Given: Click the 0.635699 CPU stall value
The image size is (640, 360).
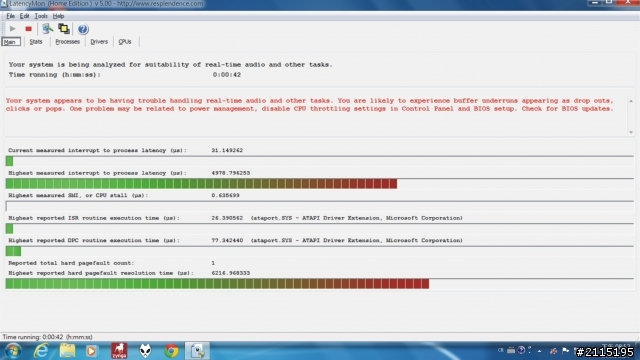Looking at the screenshot, I should tap(225, 196).
